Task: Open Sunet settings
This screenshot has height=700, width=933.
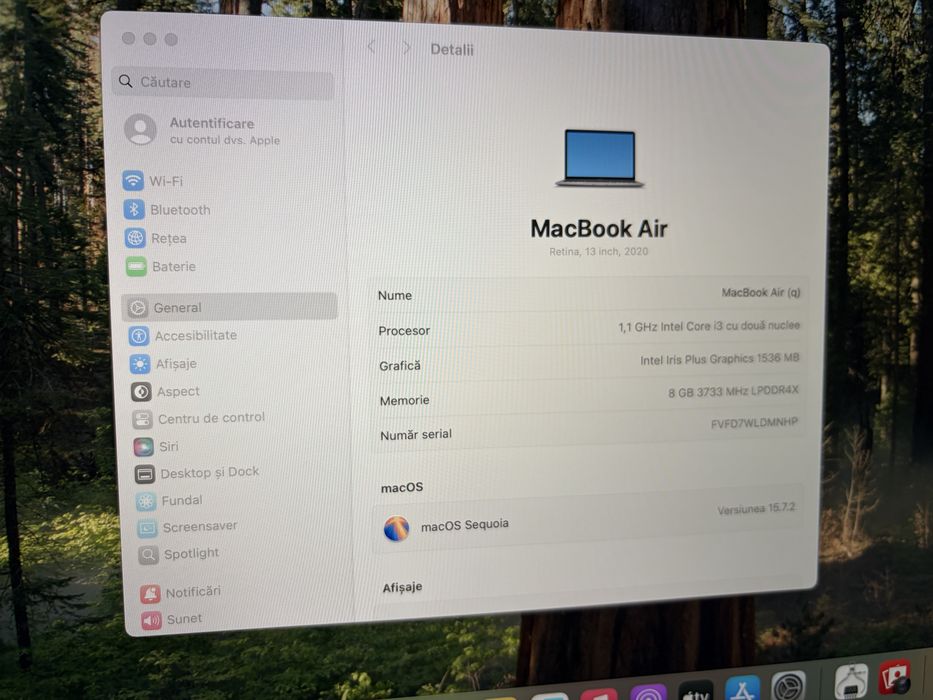Action: click(172, 620)
